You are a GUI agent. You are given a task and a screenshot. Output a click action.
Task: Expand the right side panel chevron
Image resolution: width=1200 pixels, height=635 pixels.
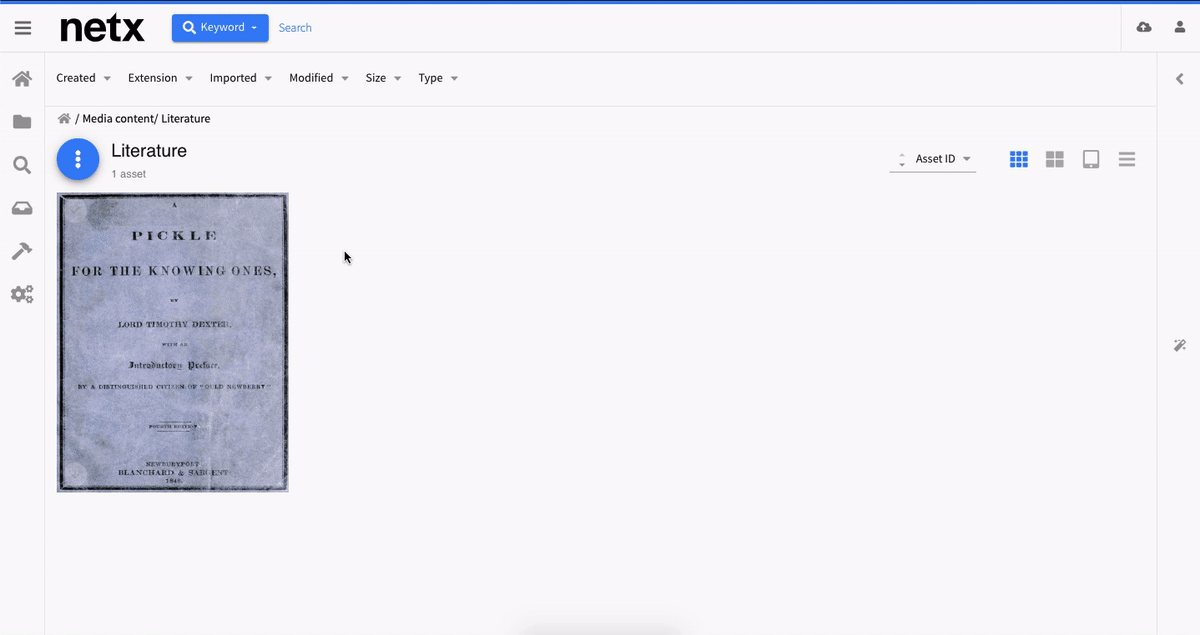pyautogui.click(x=1180, y=78)
